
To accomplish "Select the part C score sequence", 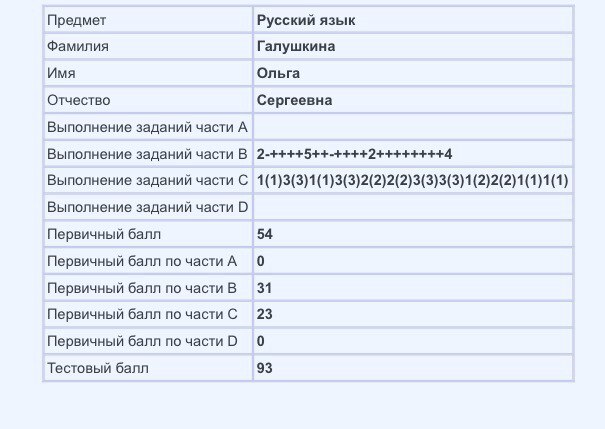I will click(x=412, y=180).
